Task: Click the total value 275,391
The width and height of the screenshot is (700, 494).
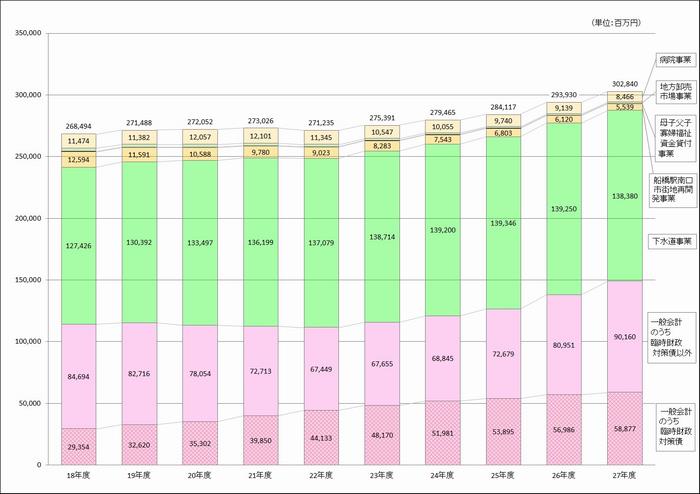Action: pos(382,118)
